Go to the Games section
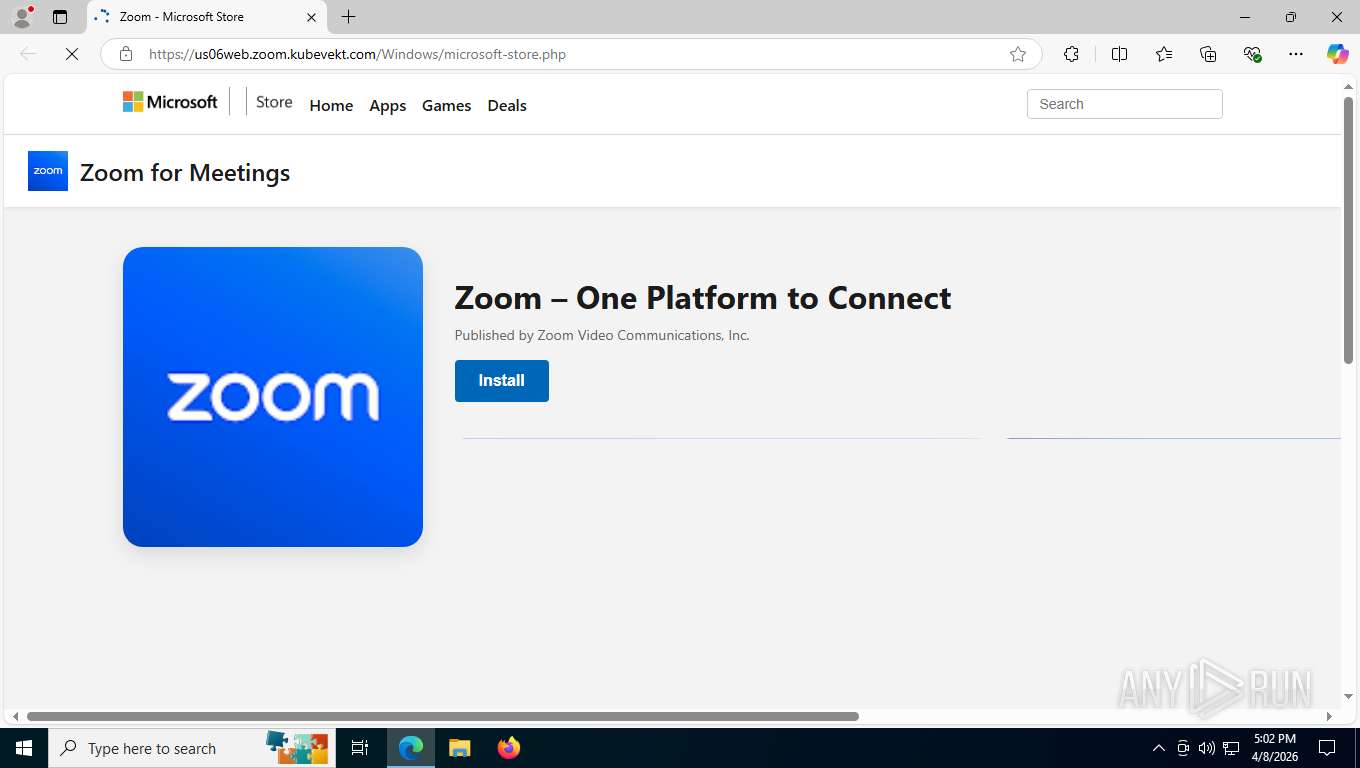The width and height of the screenshot is (1360, 768). point(446,105)
